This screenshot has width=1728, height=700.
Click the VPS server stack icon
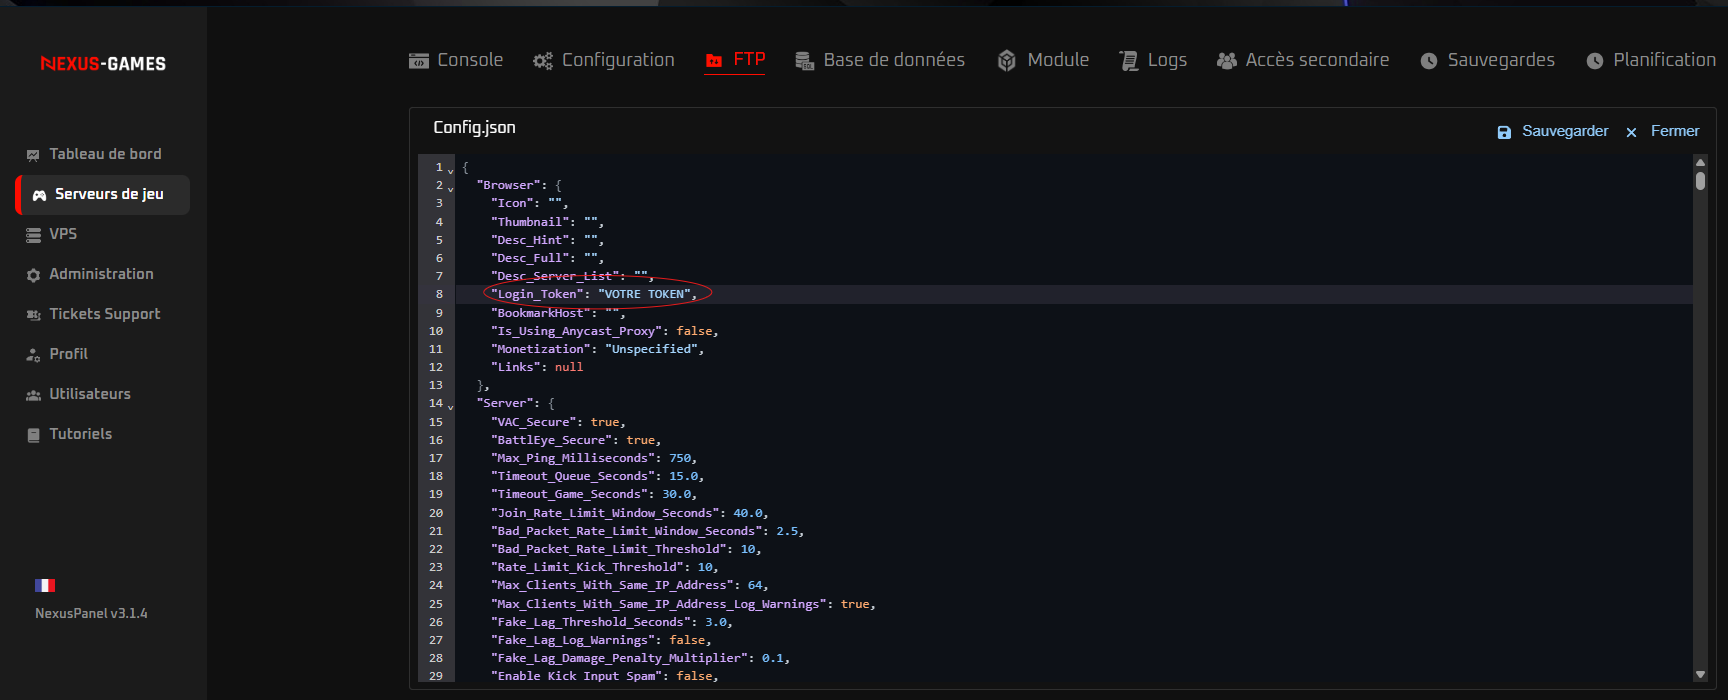coord(33,235)
